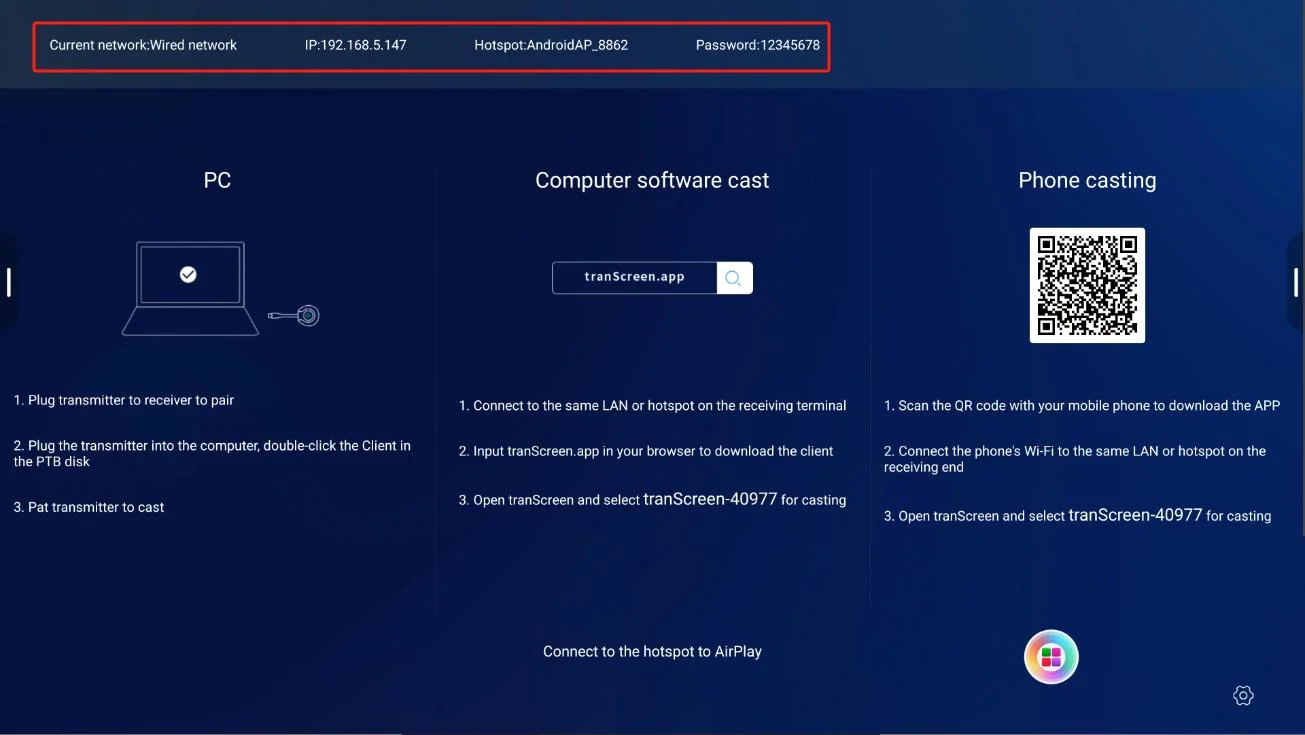
Task: Click the 'Phone casting' heading
Action: (x=1087, y=181)
